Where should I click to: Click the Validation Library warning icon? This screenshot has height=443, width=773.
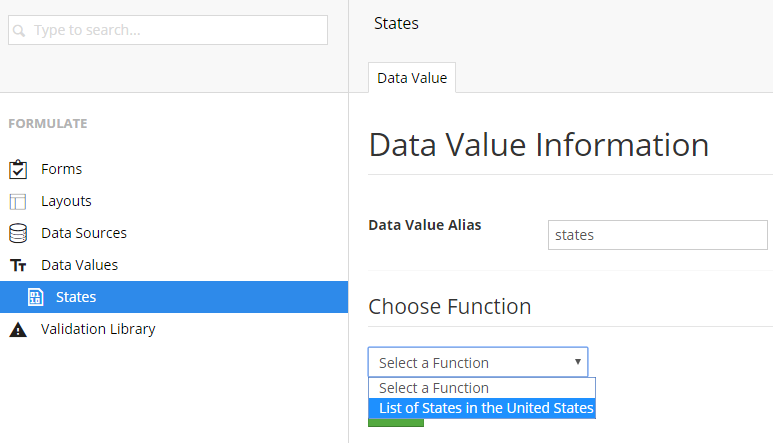(18, 329)
